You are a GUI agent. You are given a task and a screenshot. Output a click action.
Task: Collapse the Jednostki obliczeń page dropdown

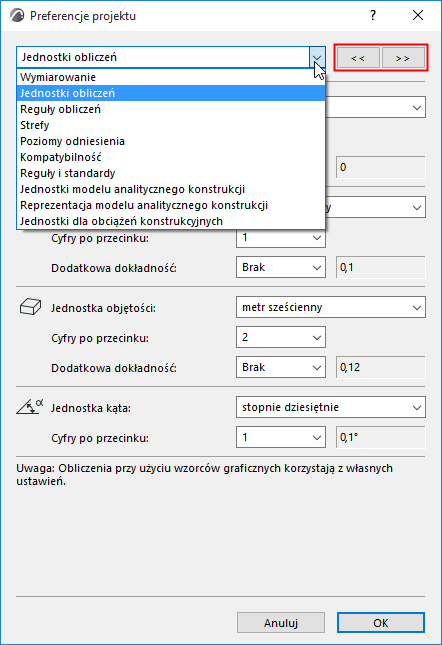pos(317,57)
